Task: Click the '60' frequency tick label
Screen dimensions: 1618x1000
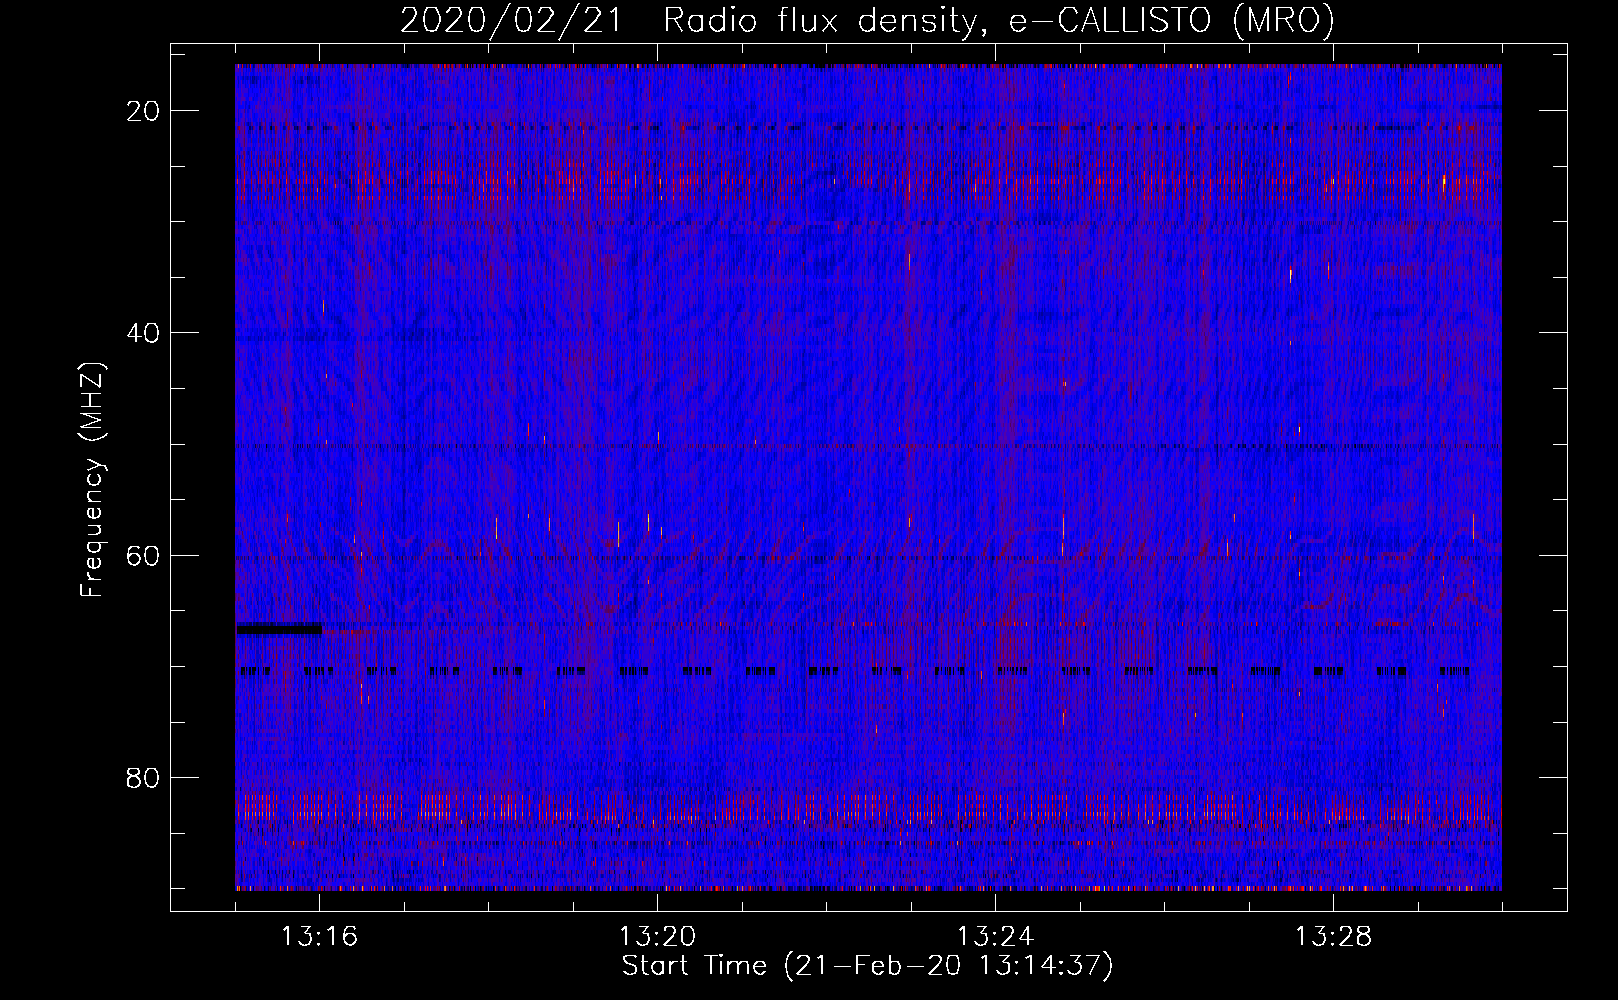Action: 143,555
